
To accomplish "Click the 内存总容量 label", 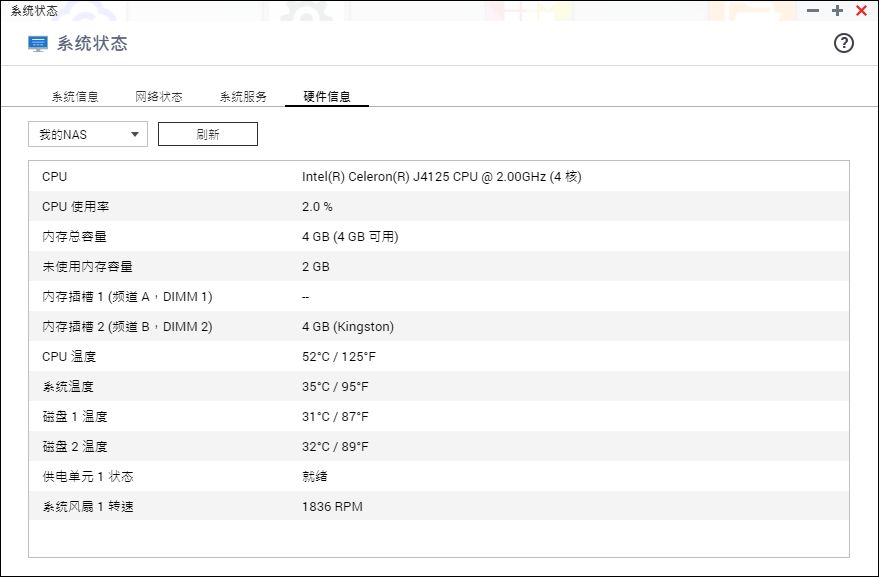I will [x=74, y=237].
